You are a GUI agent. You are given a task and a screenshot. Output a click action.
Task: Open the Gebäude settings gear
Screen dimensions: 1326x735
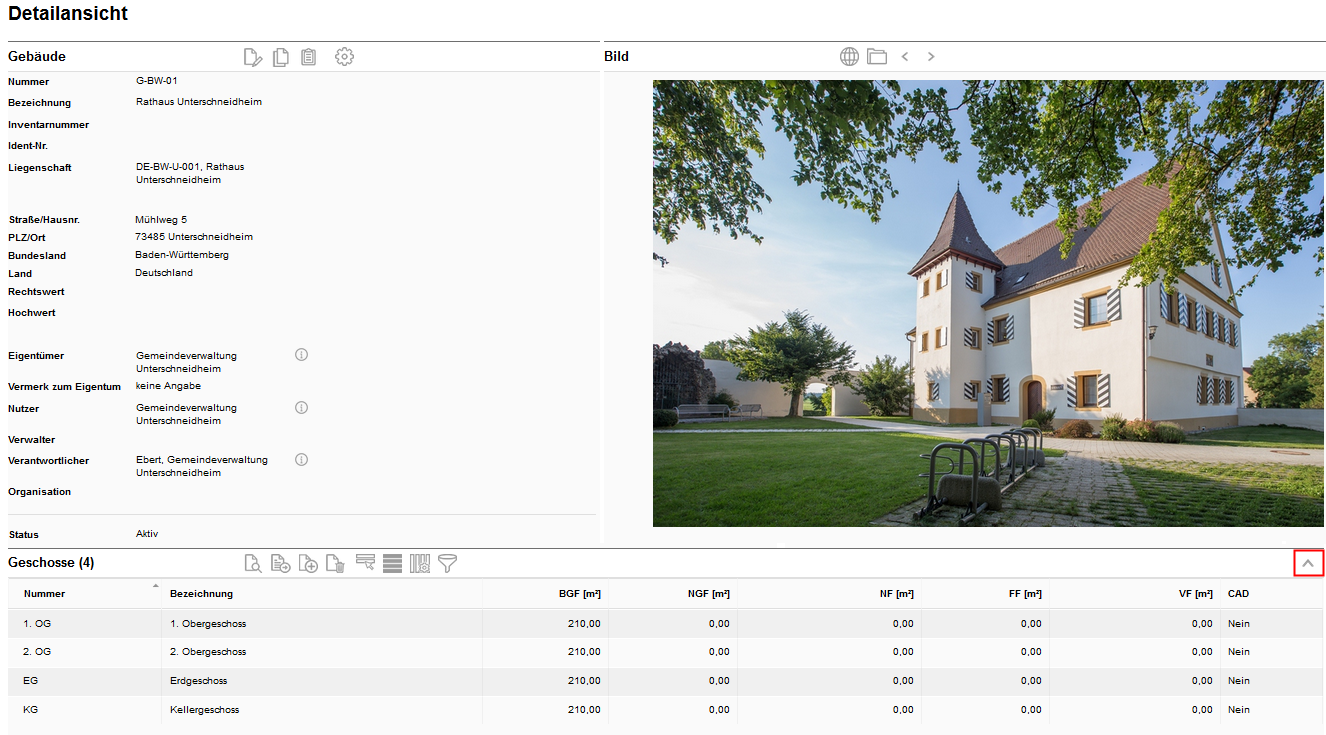pos(344,57)
